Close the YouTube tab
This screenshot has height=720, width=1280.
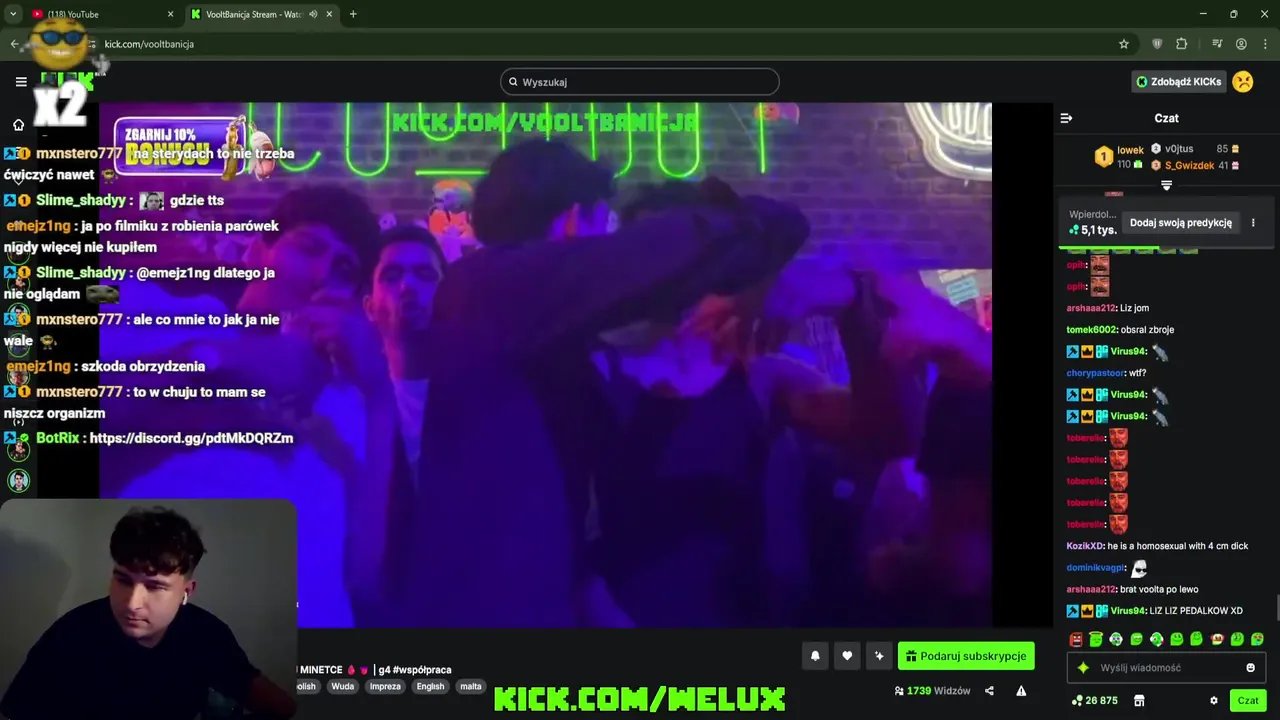[170, 14]
